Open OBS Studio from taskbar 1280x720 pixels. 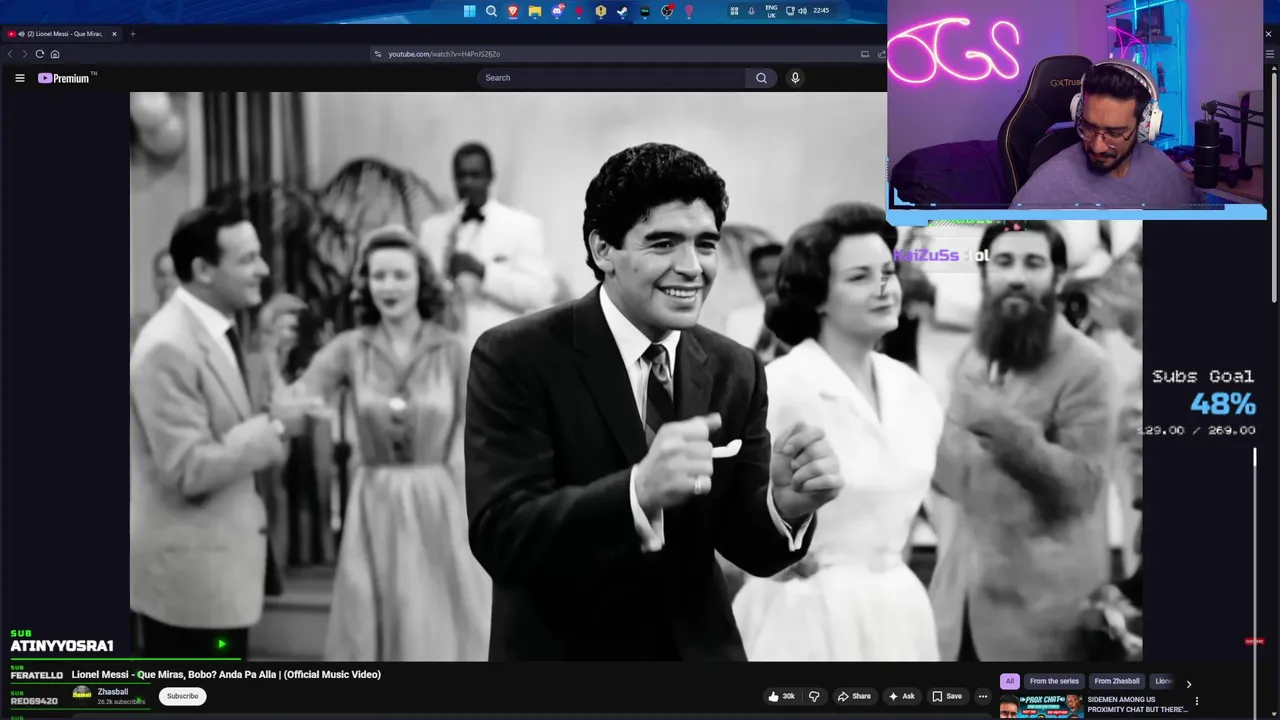tap(667, 11)
